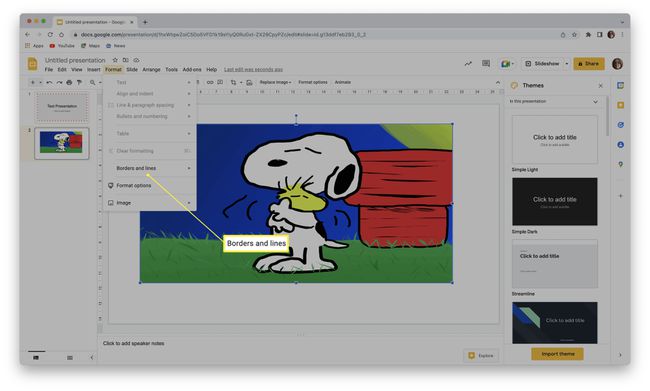Screen dimensions: 650x391
Task: Open the Chrome extensions puzzle icon
Action: point(588,35)
